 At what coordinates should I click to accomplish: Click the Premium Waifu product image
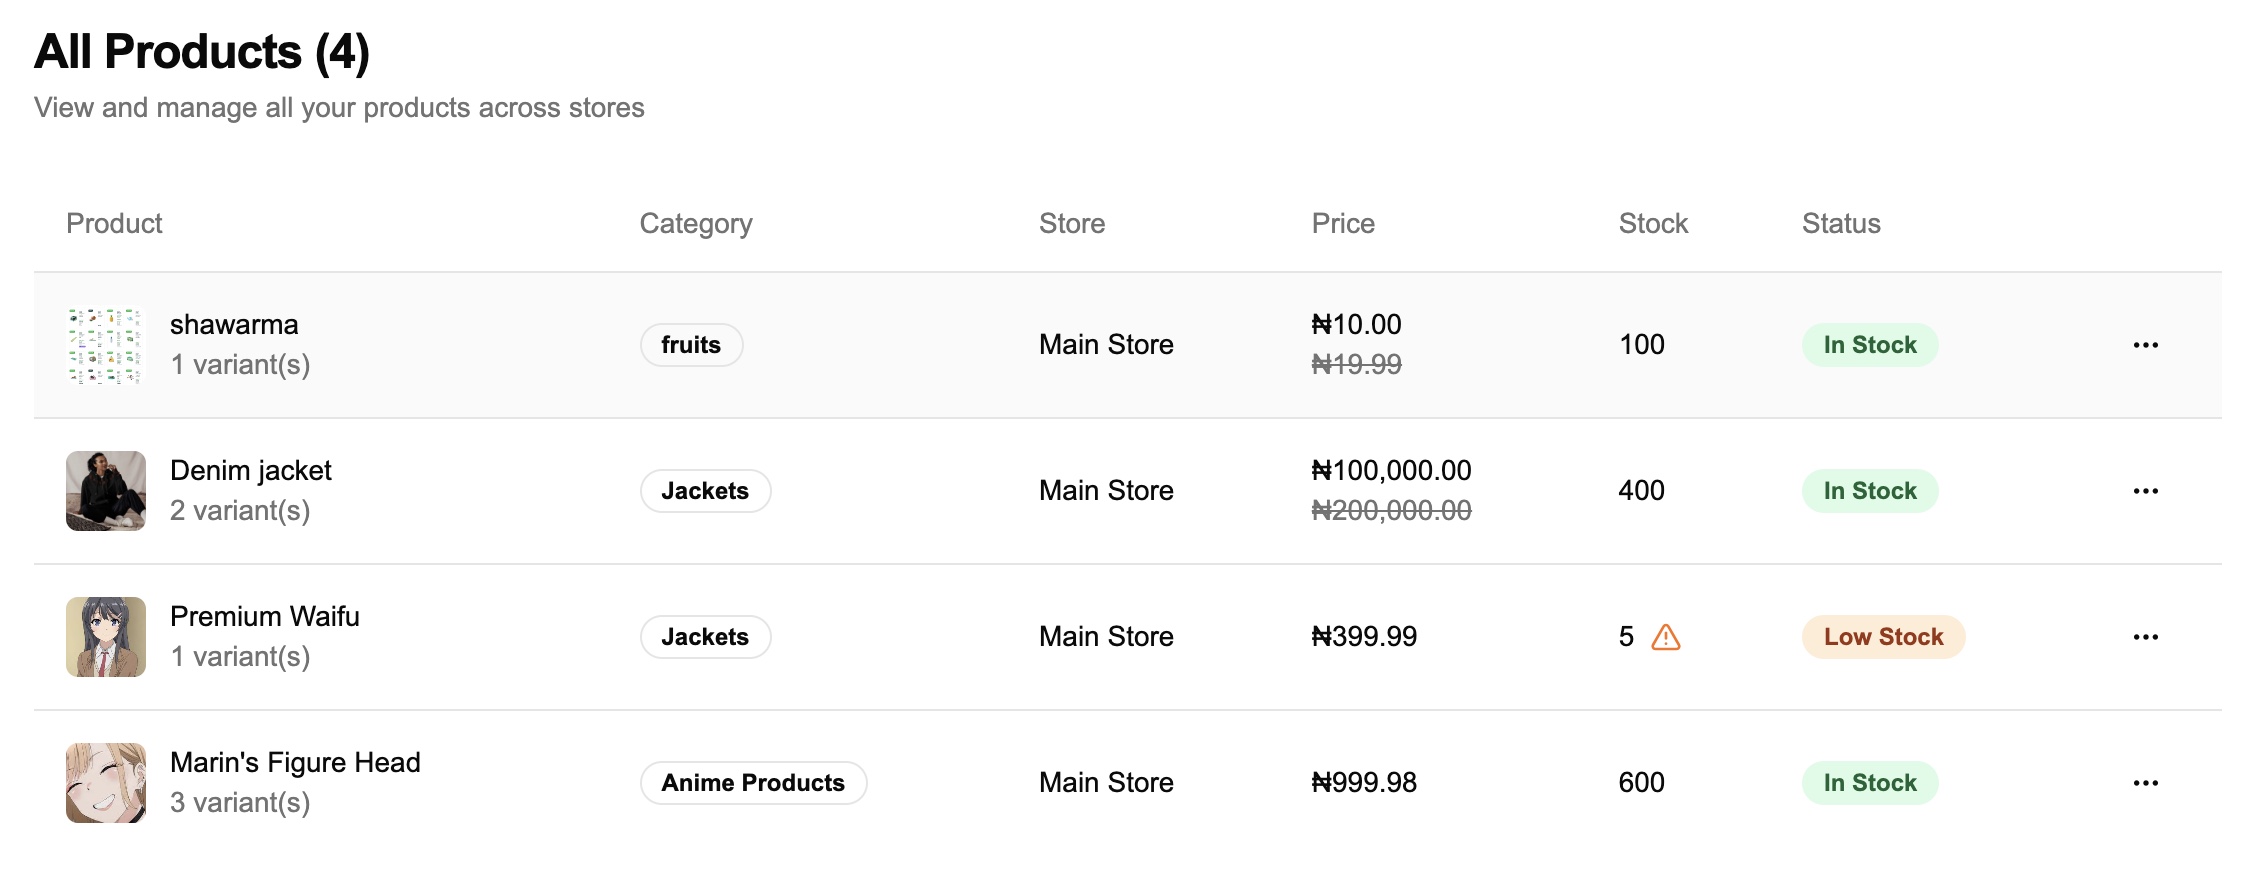pos(106,637)
